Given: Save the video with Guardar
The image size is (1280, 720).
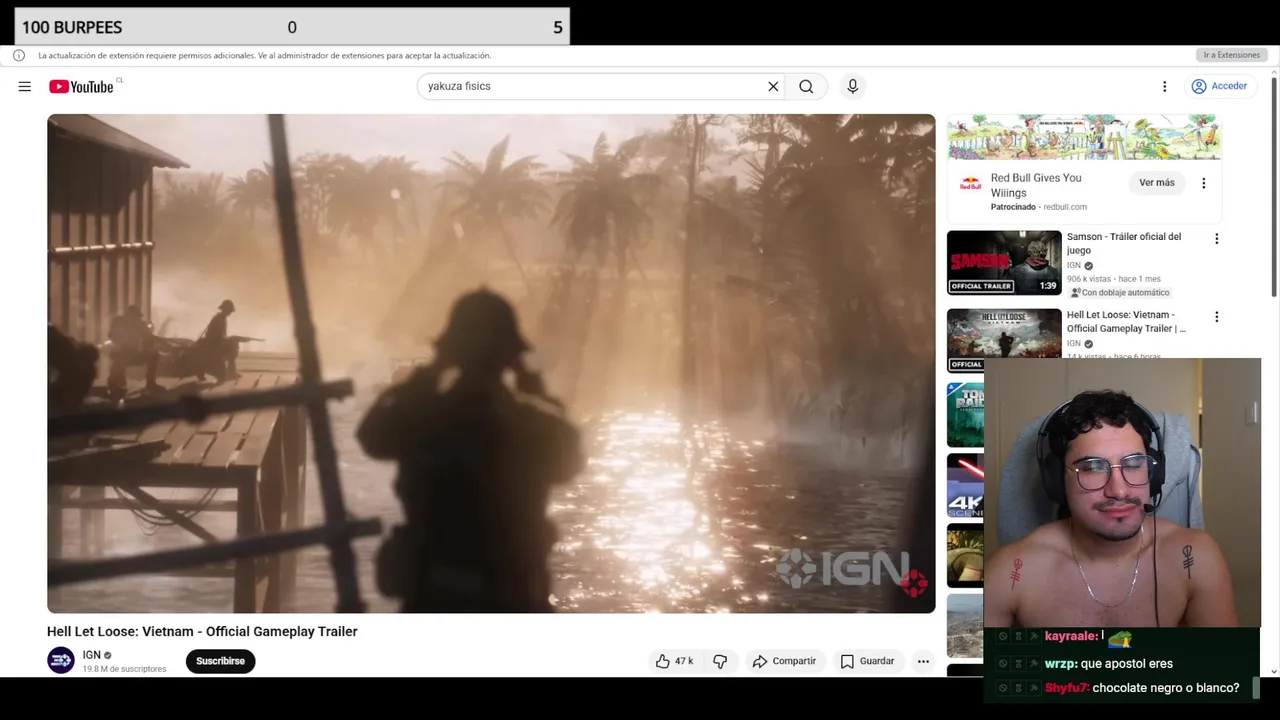Looking at the screenshot, I should pyautogui.click(x=867, y=661).
